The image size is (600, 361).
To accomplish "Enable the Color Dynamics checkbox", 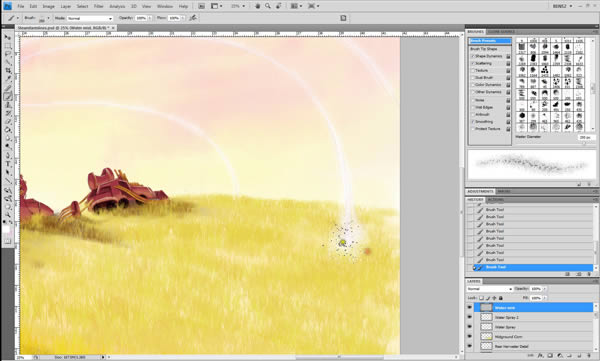I will pos(473,85).
